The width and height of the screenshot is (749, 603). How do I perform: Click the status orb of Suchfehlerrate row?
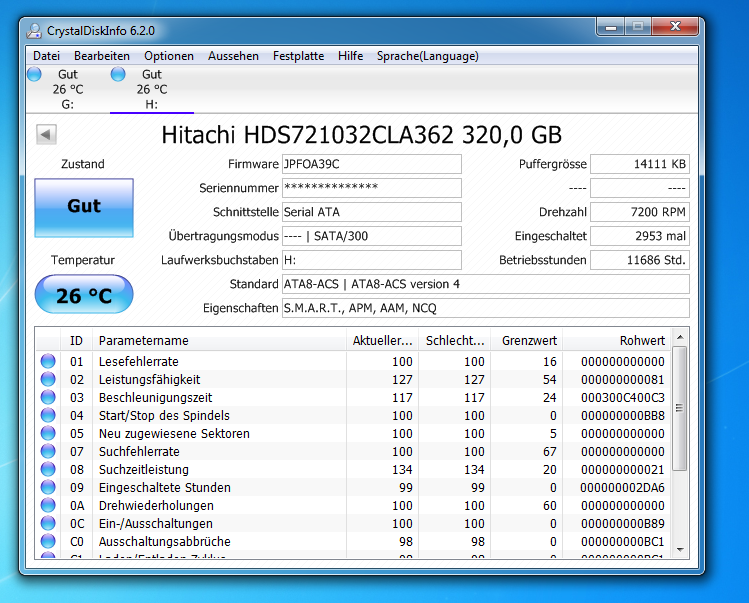48,451
